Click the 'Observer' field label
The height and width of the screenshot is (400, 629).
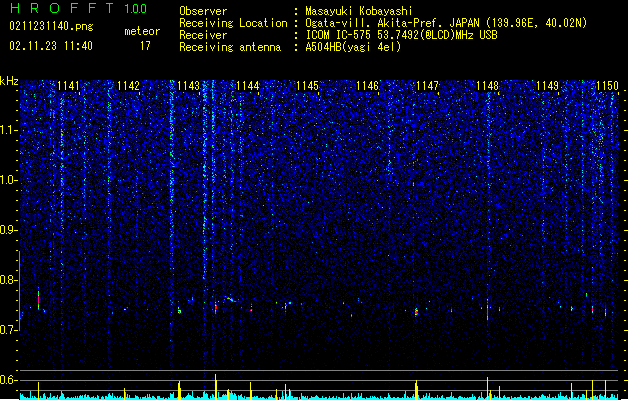[x=203, y=11]
